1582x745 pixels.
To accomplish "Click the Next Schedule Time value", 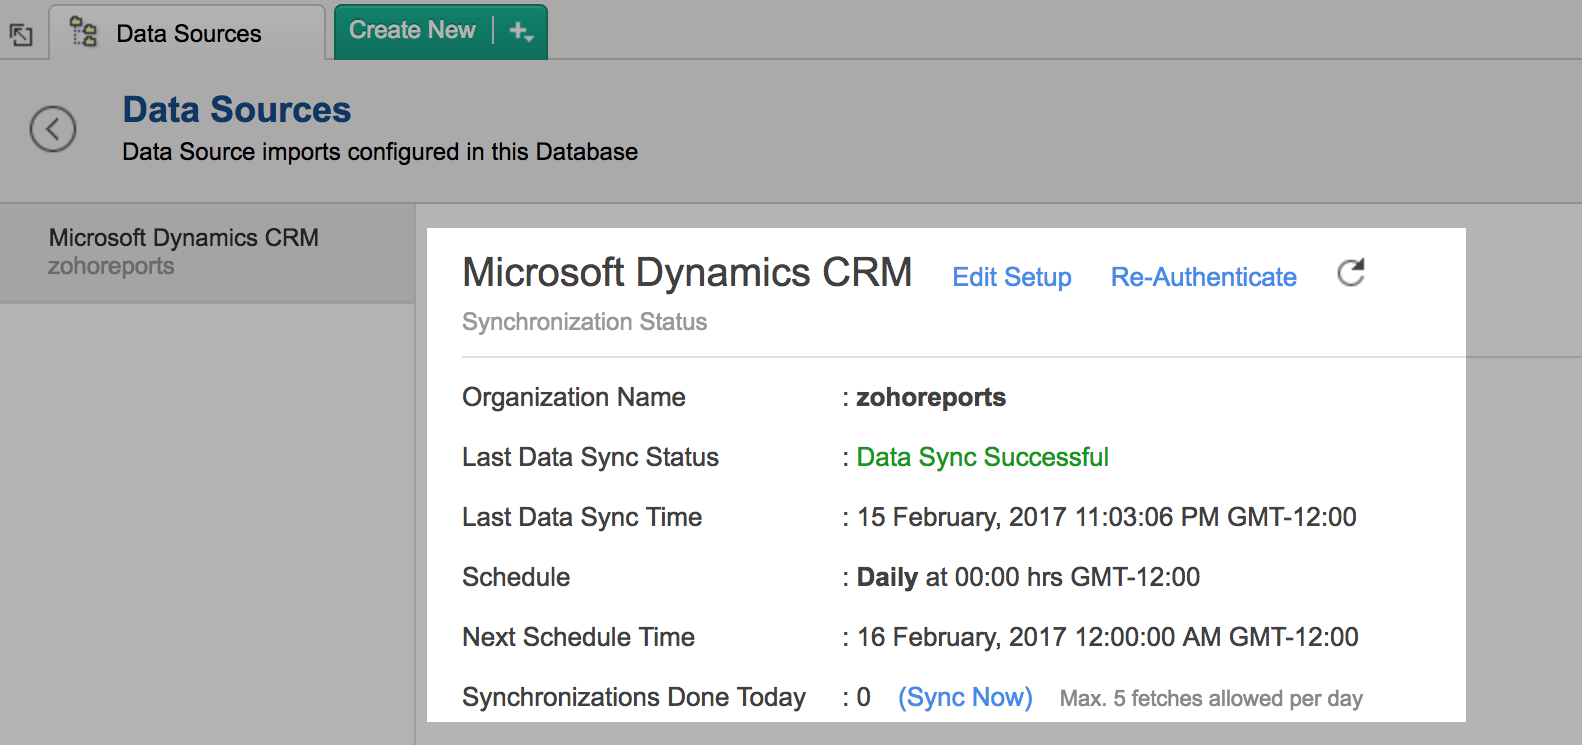I will pyautogui.click(x=1107, y=637).
